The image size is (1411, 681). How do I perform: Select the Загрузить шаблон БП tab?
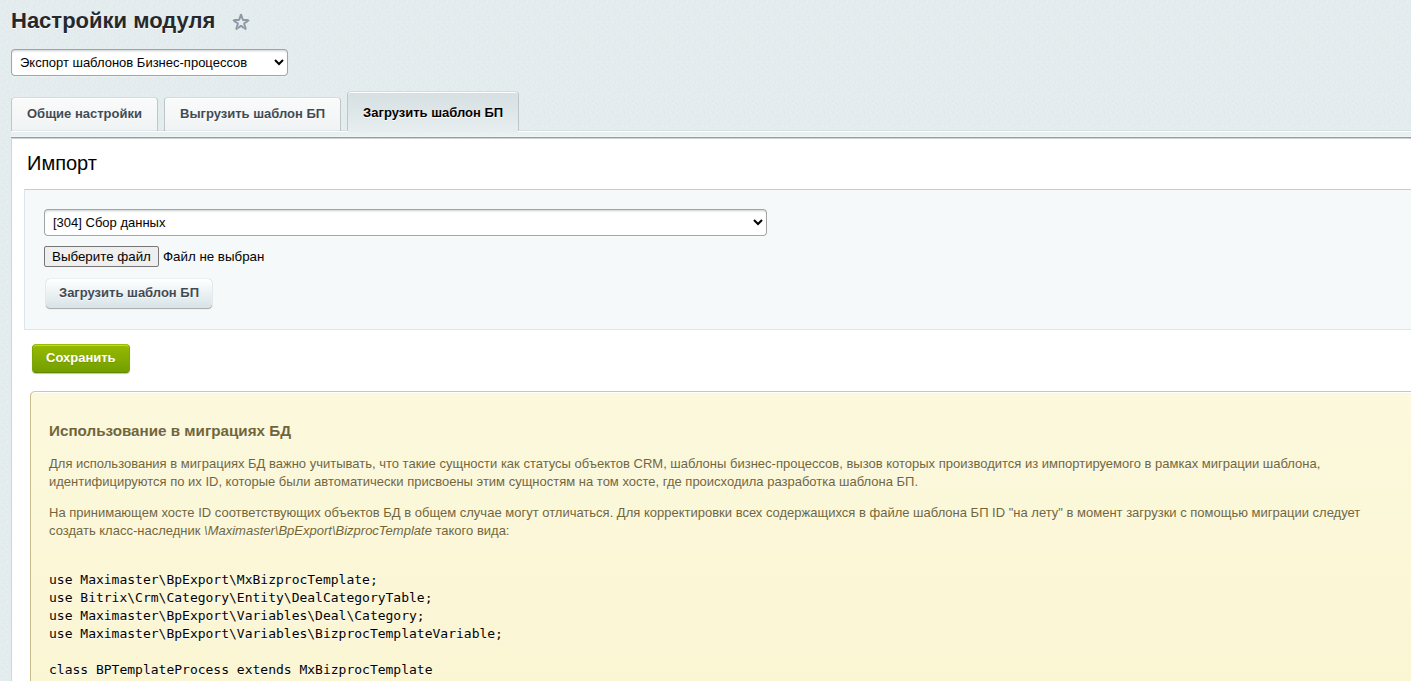pyautogui.click(x=433, y=112)
